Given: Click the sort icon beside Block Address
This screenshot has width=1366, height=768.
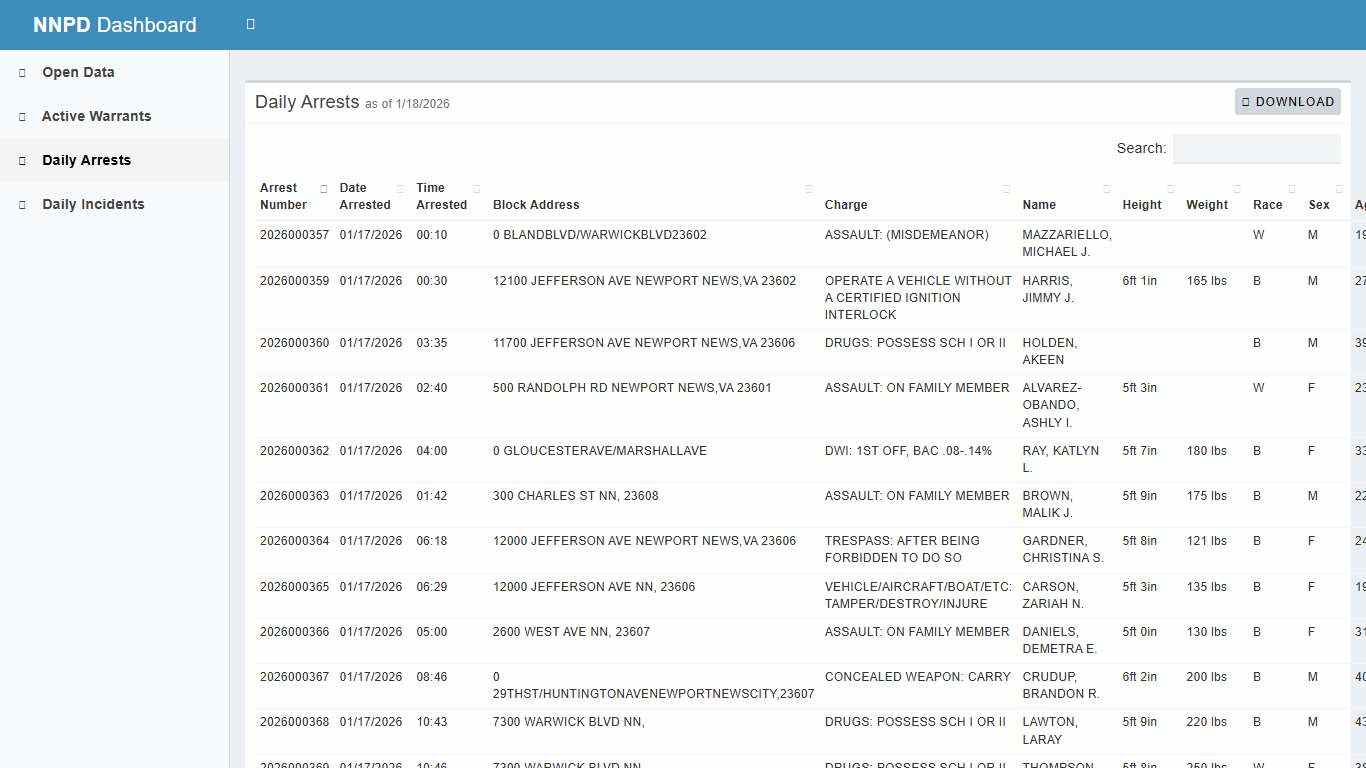Looking at the screenshot, I should pyautogui.click(x=808, y=188).
